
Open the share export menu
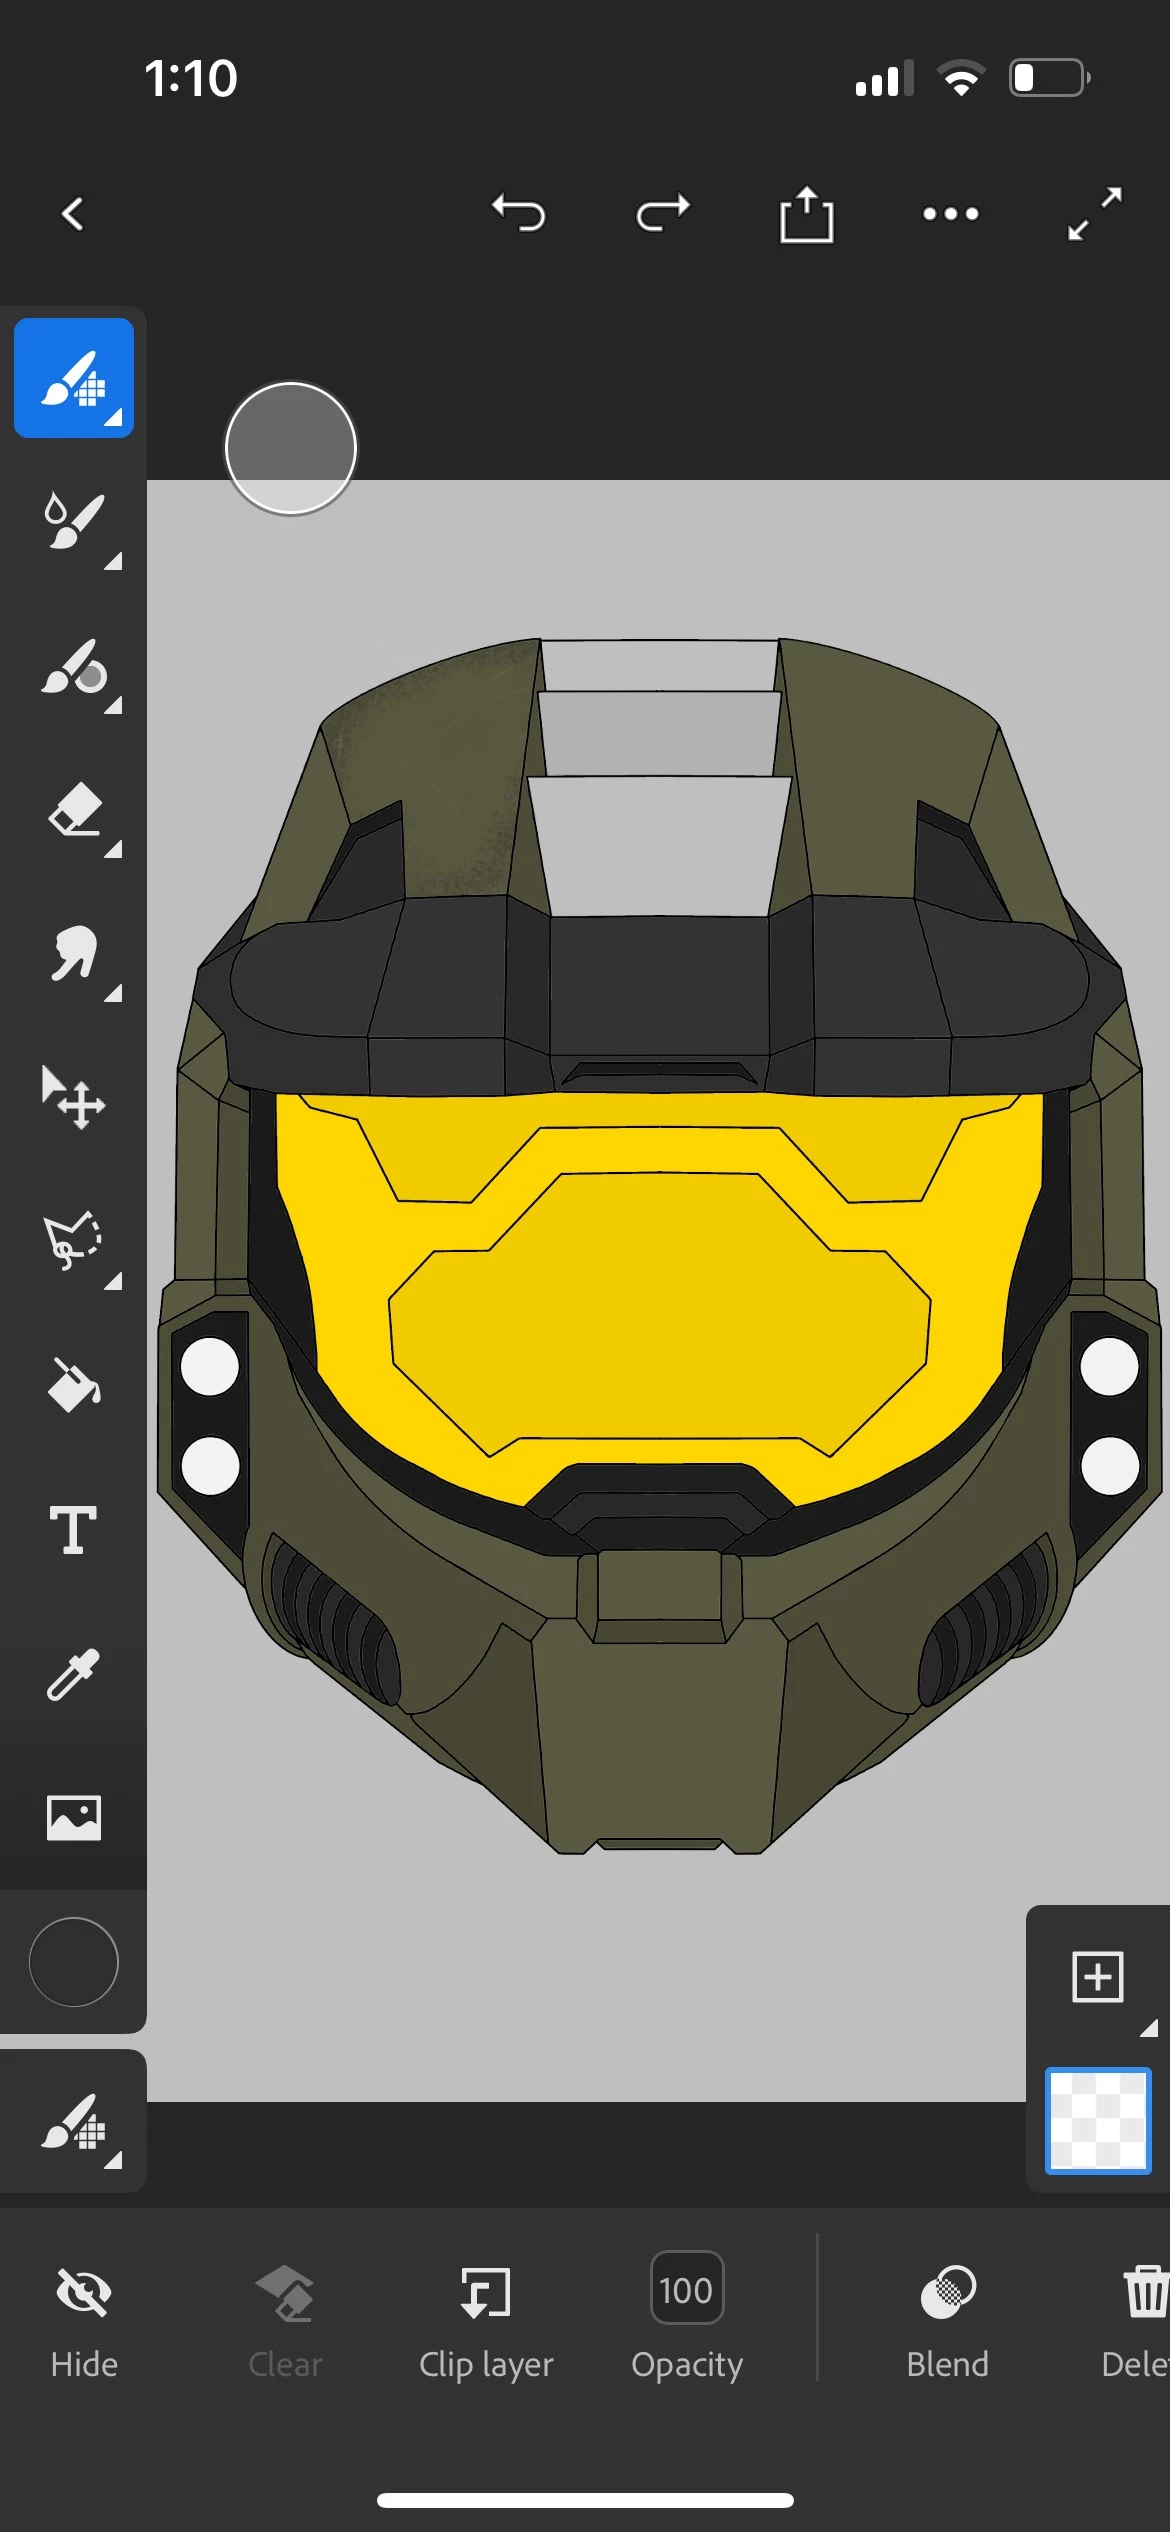806,213
